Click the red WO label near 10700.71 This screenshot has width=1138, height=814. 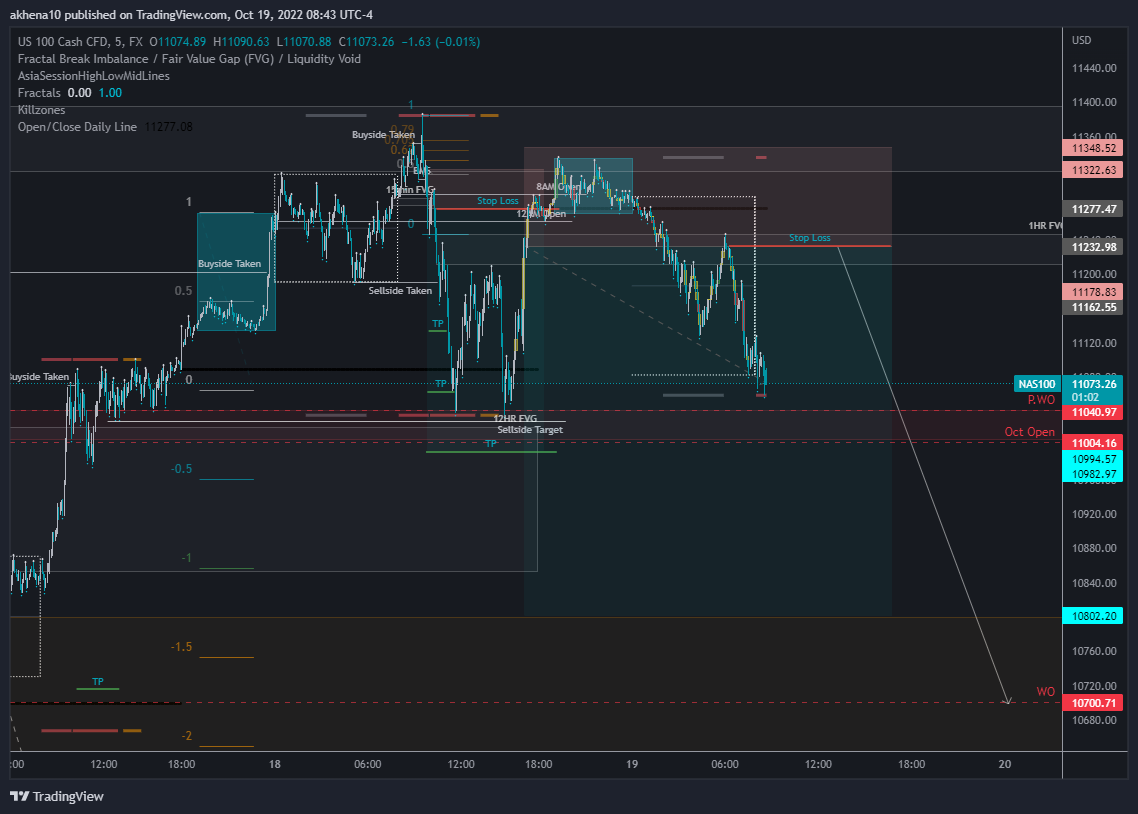(1045, 691)
